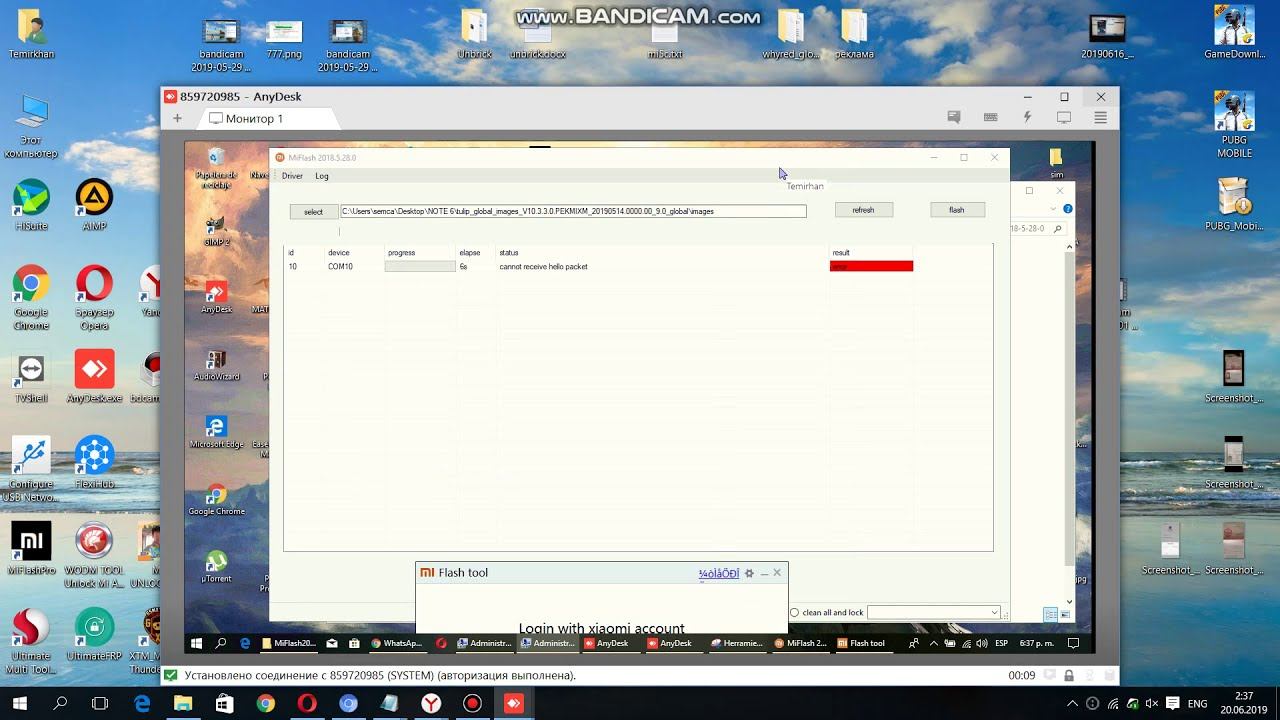Open the Flash tool settings gear
Screen dimensions: 1280x720
[749, 573]
